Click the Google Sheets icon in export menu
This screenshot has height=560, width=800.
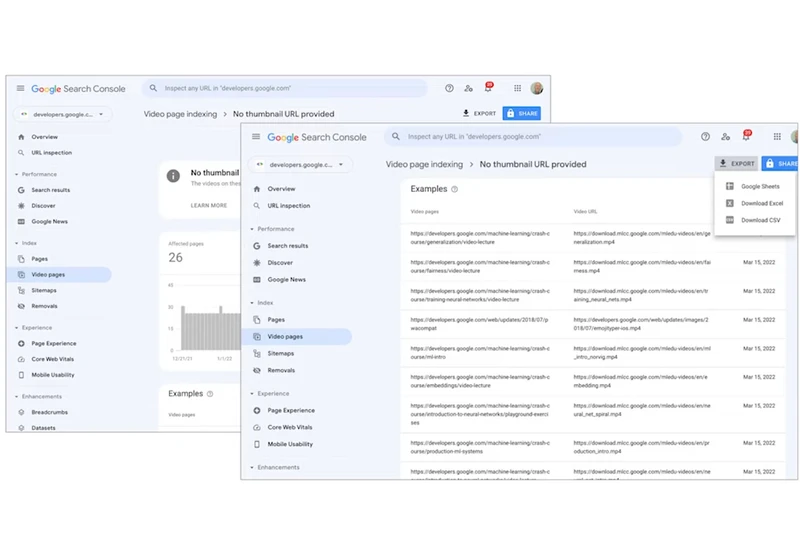click(730, 186)
